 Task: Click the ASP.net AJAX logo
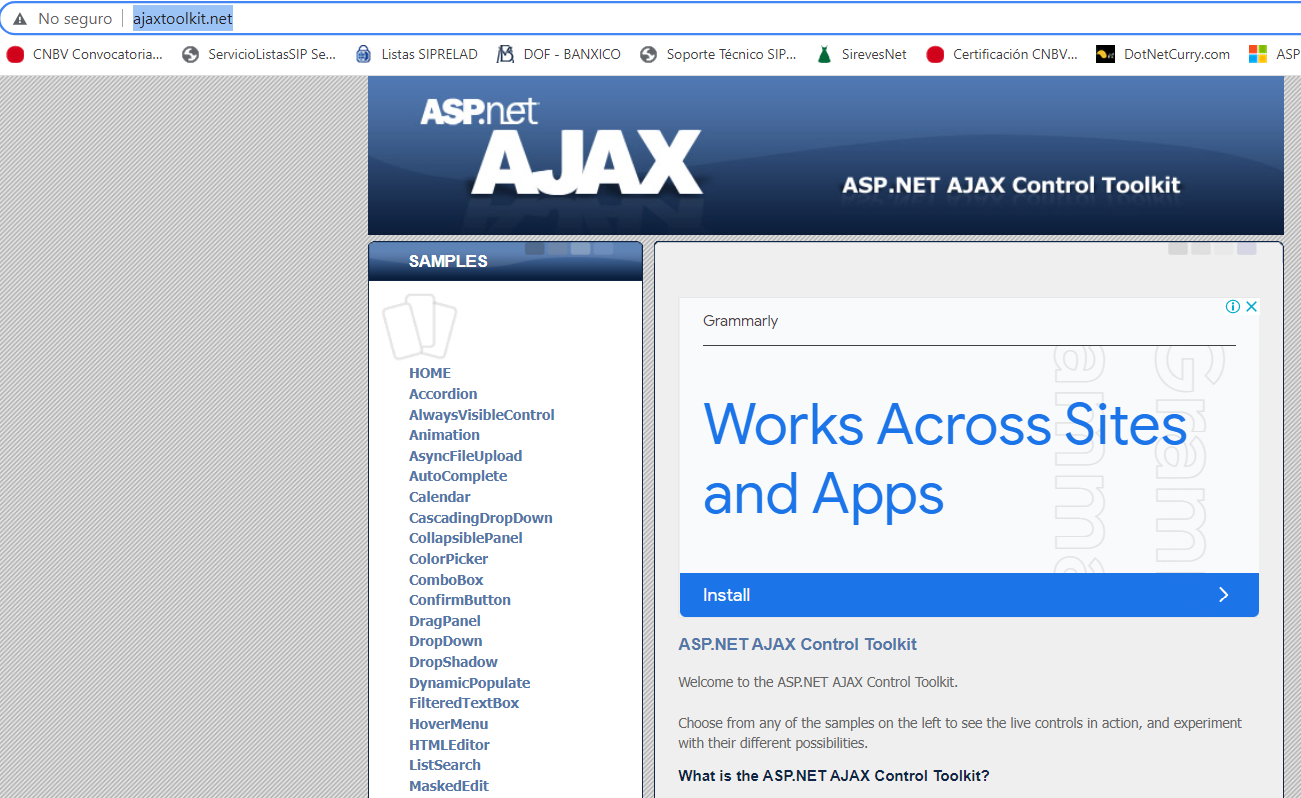click(560, 145)
